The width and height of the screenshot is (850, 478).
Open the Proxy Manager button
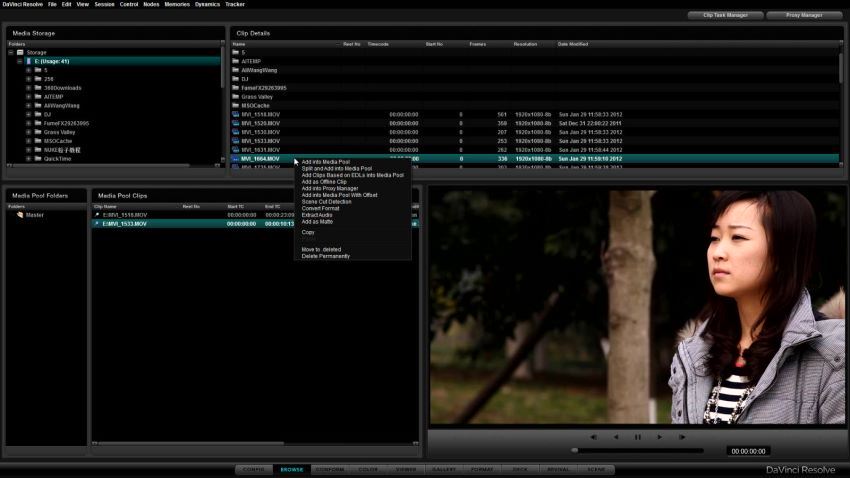[804, 15]
